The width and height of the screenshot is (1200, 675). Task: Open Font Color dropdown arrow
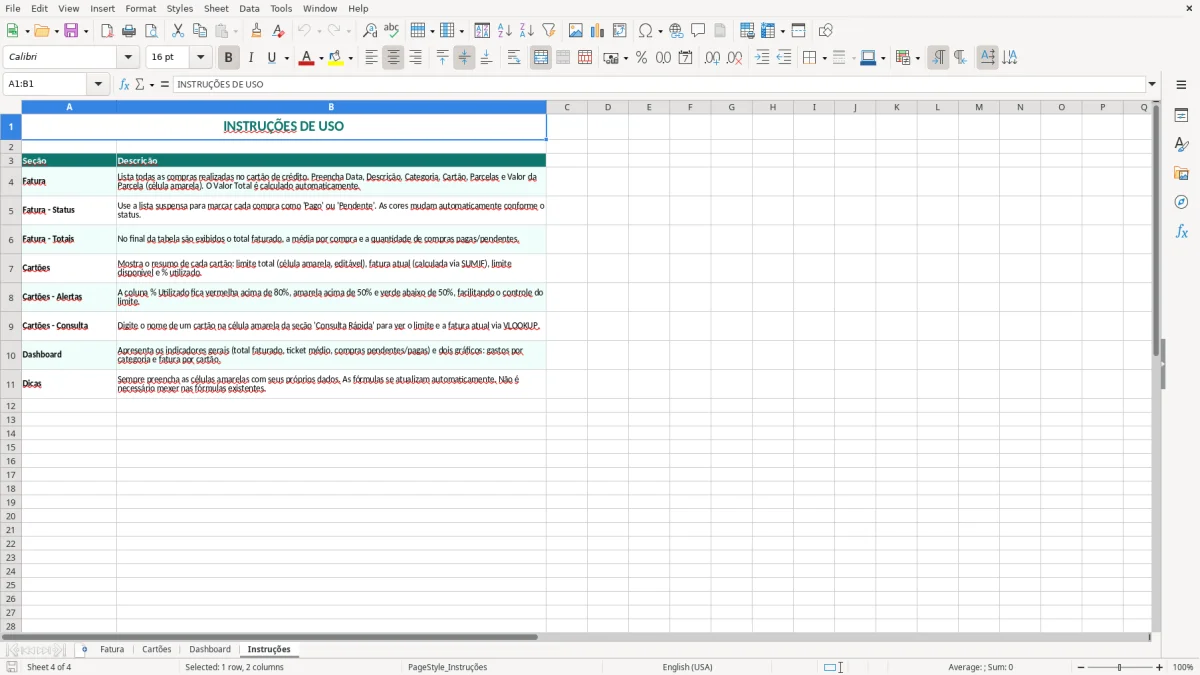pyautogui.click(x=321, y=58)
